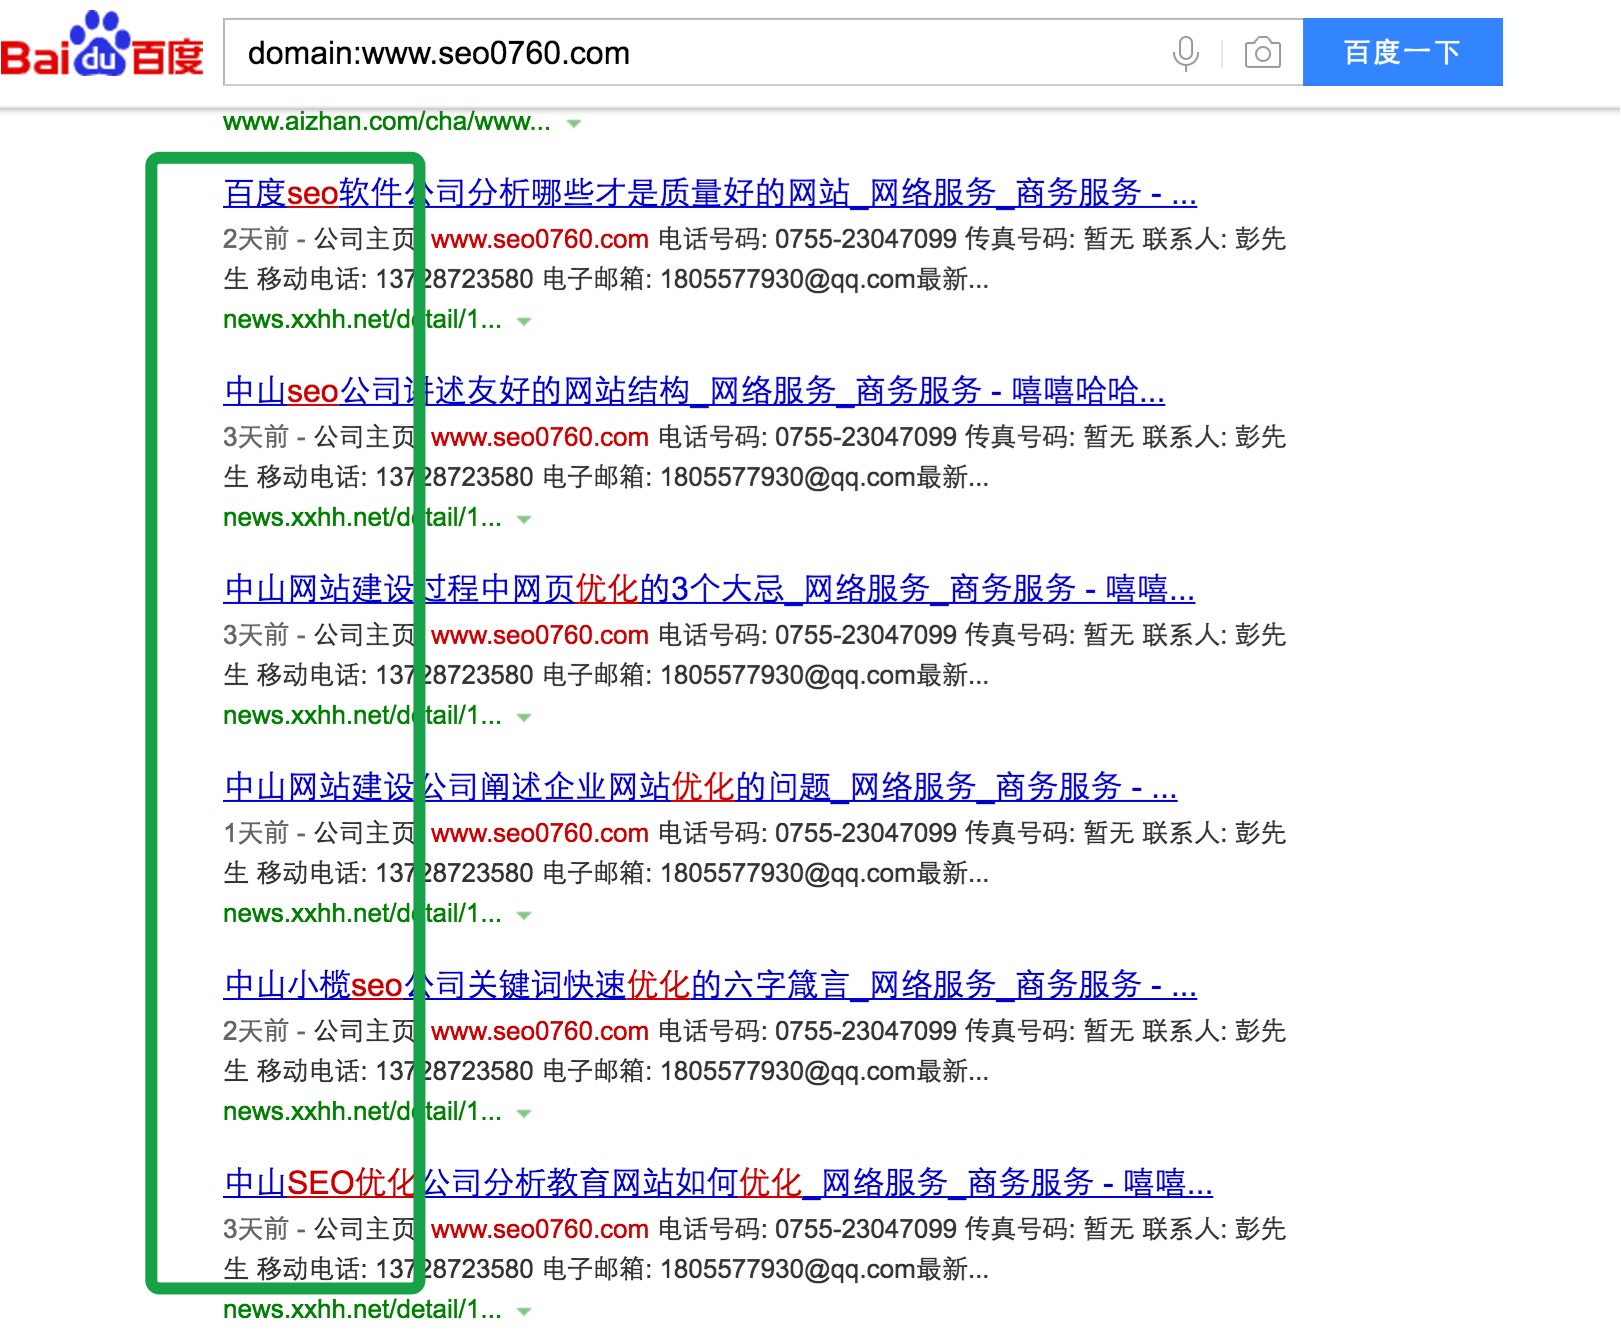
Task: Click red www.seo0760.com text in 3个大忌 snippet
Action: click(x=540, y=636)
